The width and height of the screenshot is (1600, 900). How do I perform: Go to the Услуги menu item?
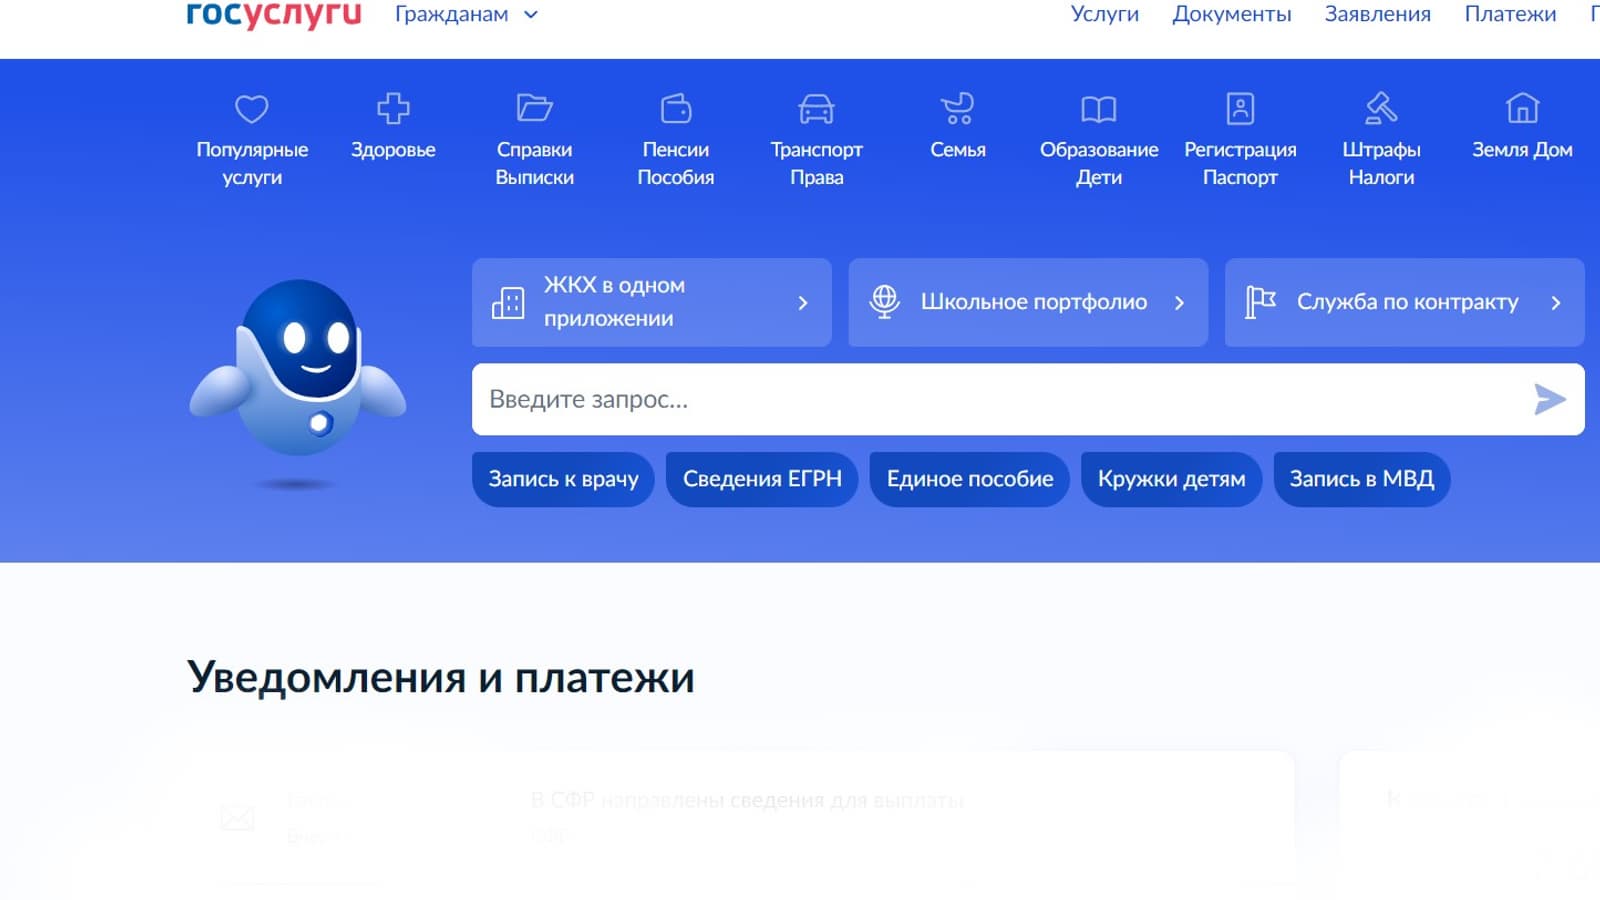click(1104, 15)
